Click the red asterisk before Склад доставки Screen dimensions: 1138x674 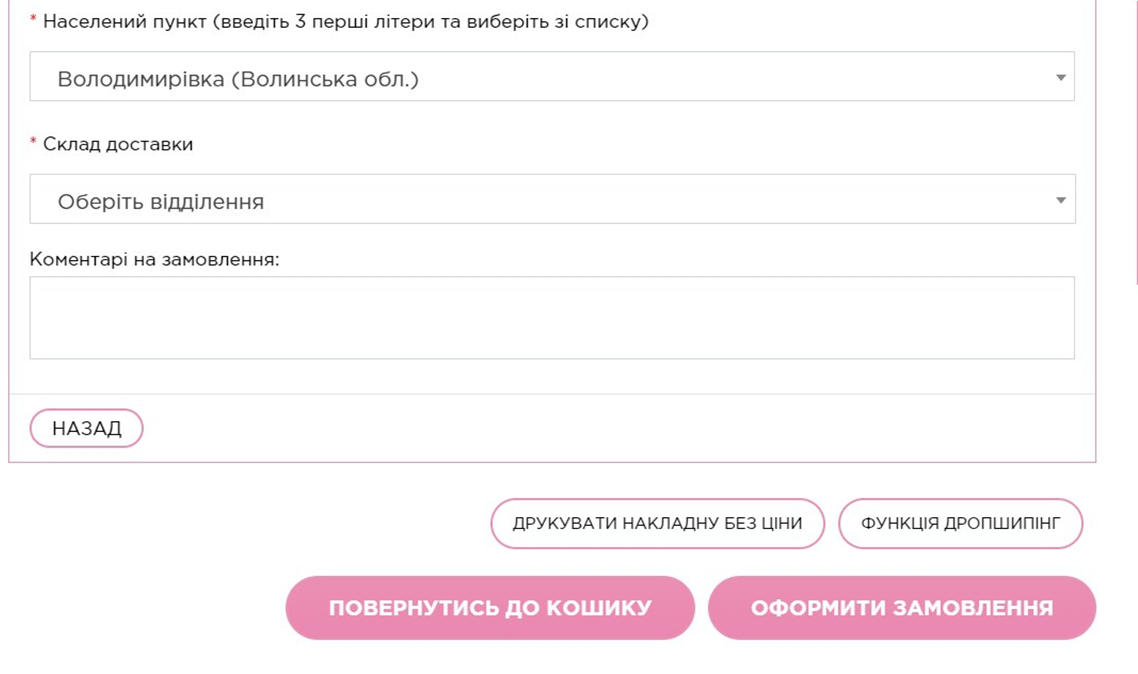pyautogui.click(x=33, y=144)
